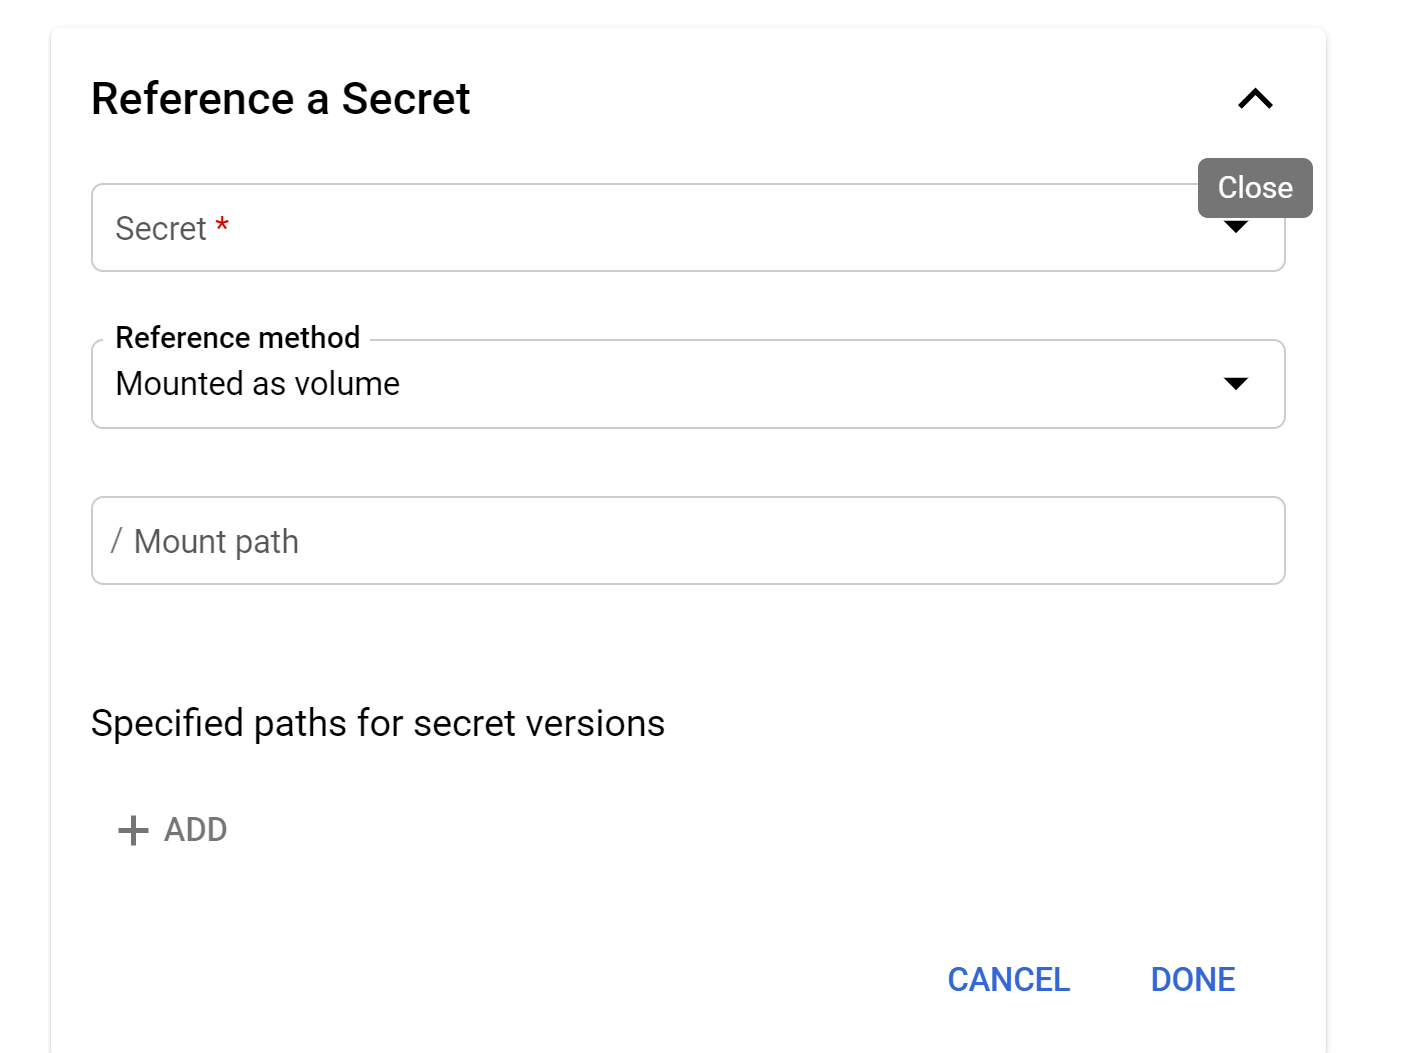The image size is (1426, 1053).
Task: Click the red required asterisk
Action: tap(222, 226)
